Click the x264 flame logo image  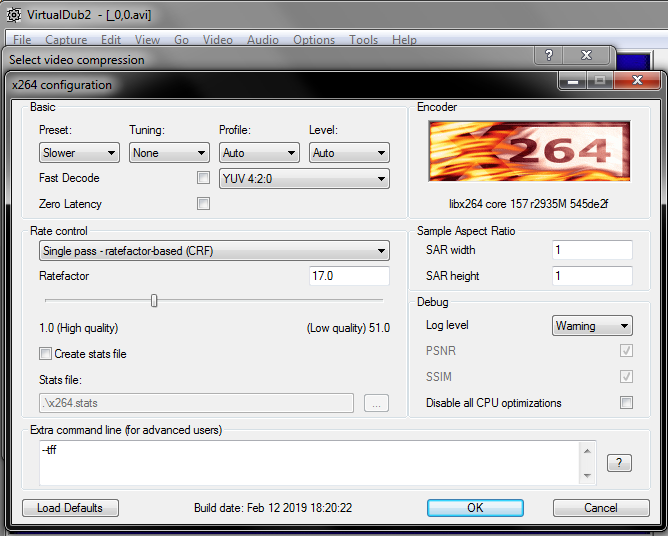529,151
